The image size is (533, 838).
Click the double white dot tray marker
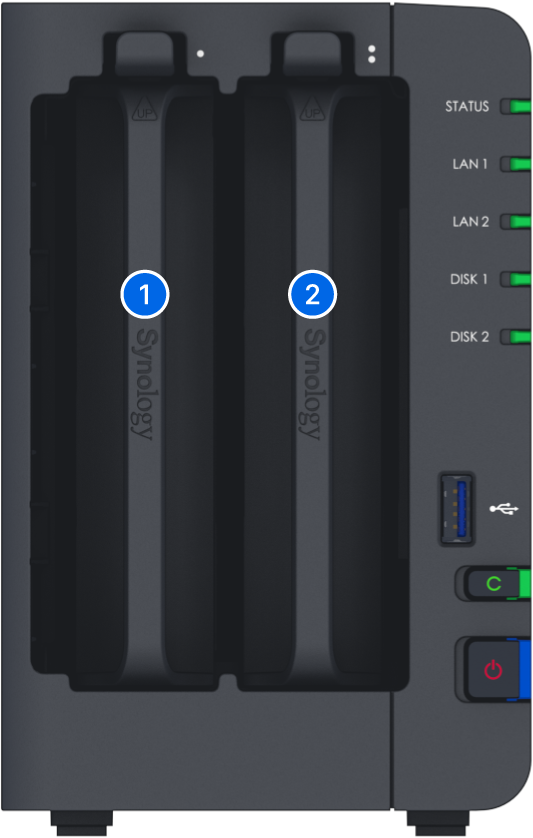click(x=372, y=54)
